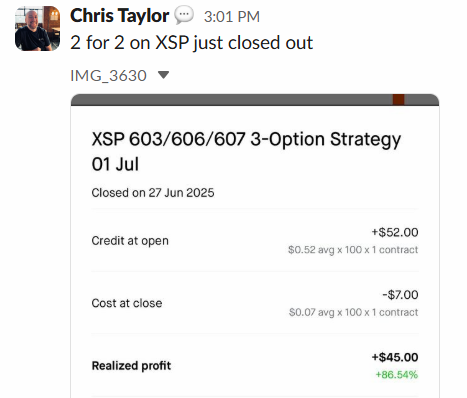Click the green +86.54% percentage
The width and height of the screenshot is (467, 398).
click(x=397, y=375)
